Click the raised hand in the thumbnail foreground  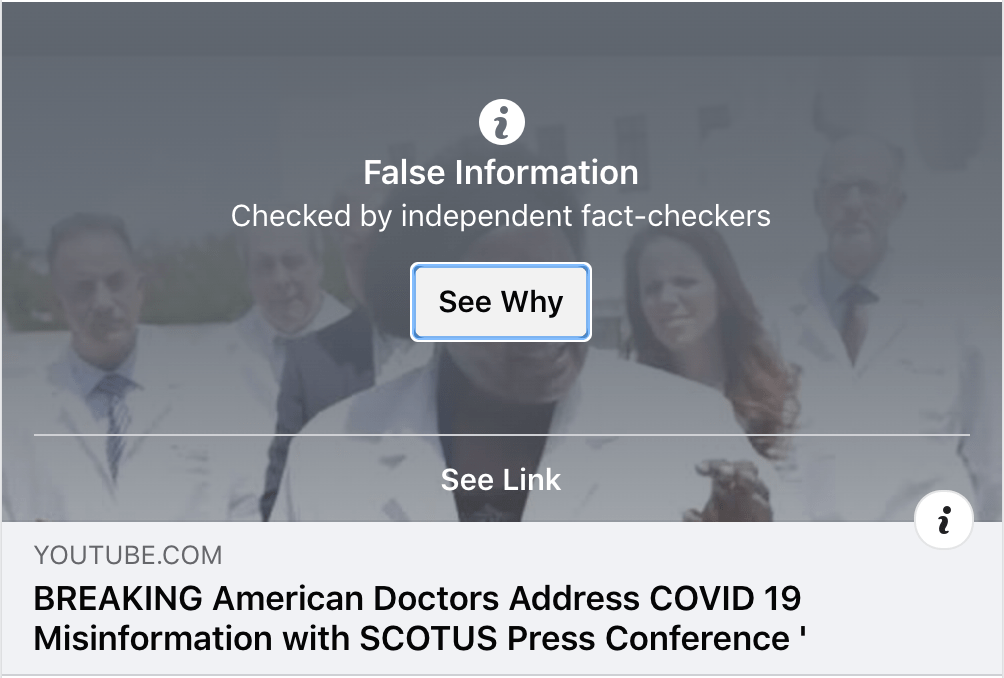(730, 490)
